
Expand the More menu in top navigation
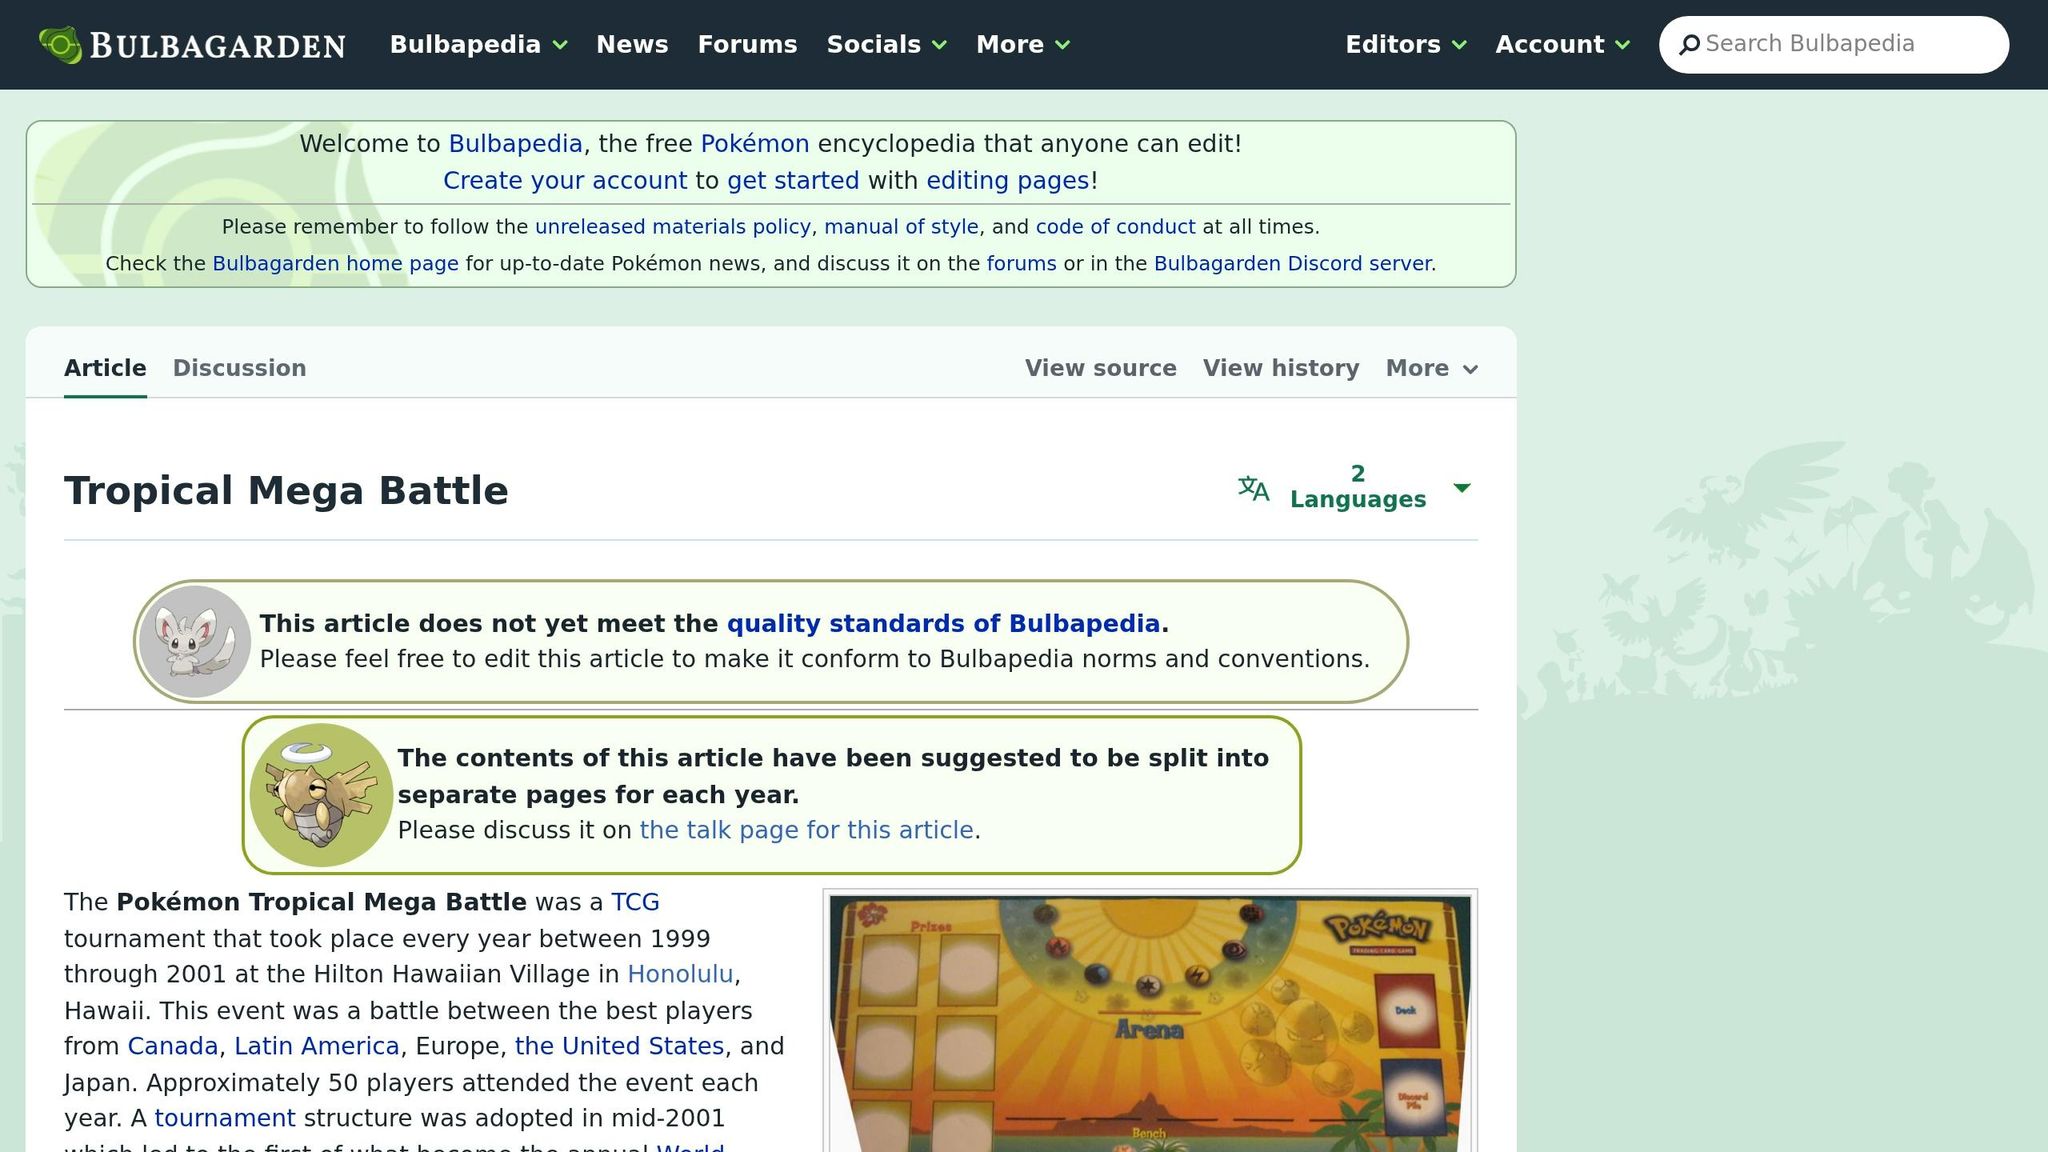1023,45
